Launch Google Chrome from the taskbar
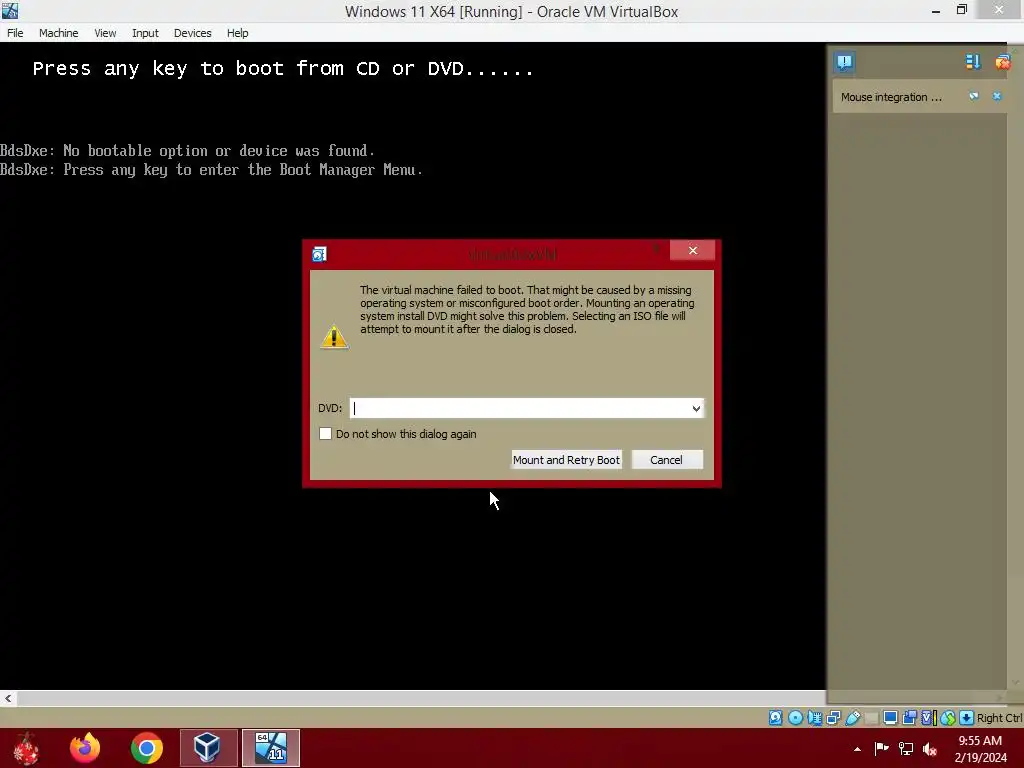This screenshot has width=1024, height=768. 146,748
